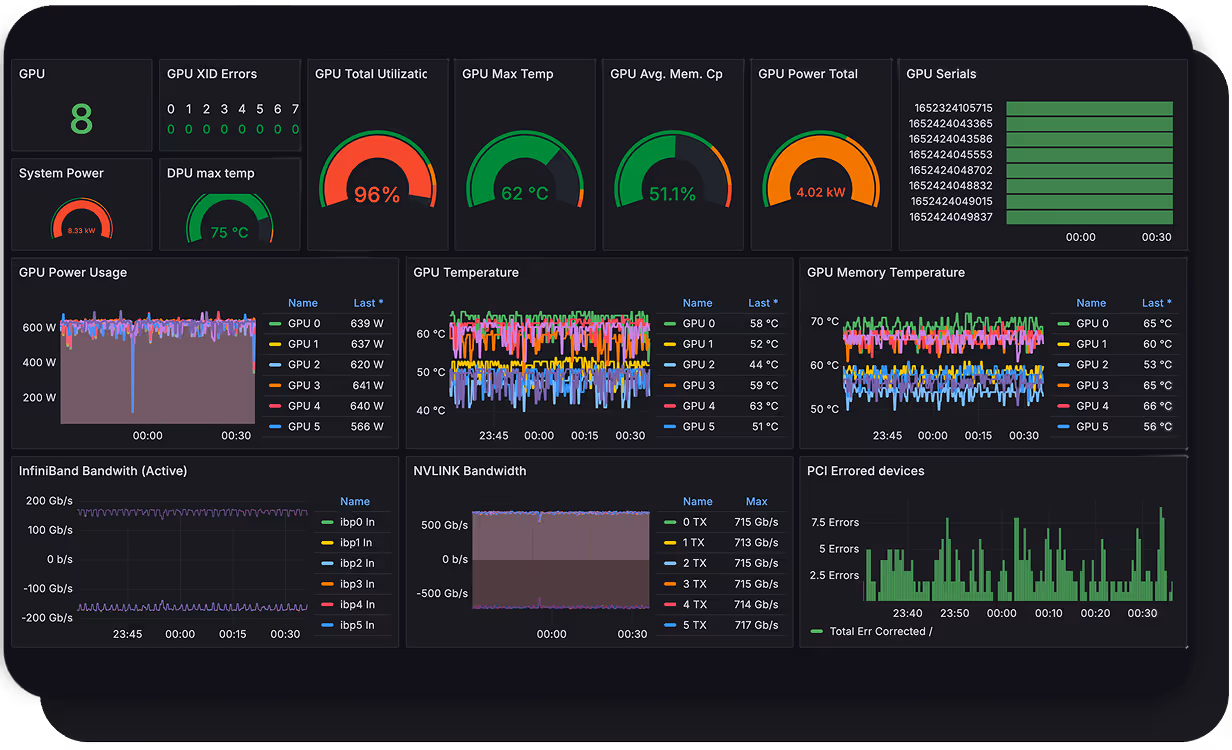Sort NVLINK Bandwidth legend by Max

pos(757,502)
